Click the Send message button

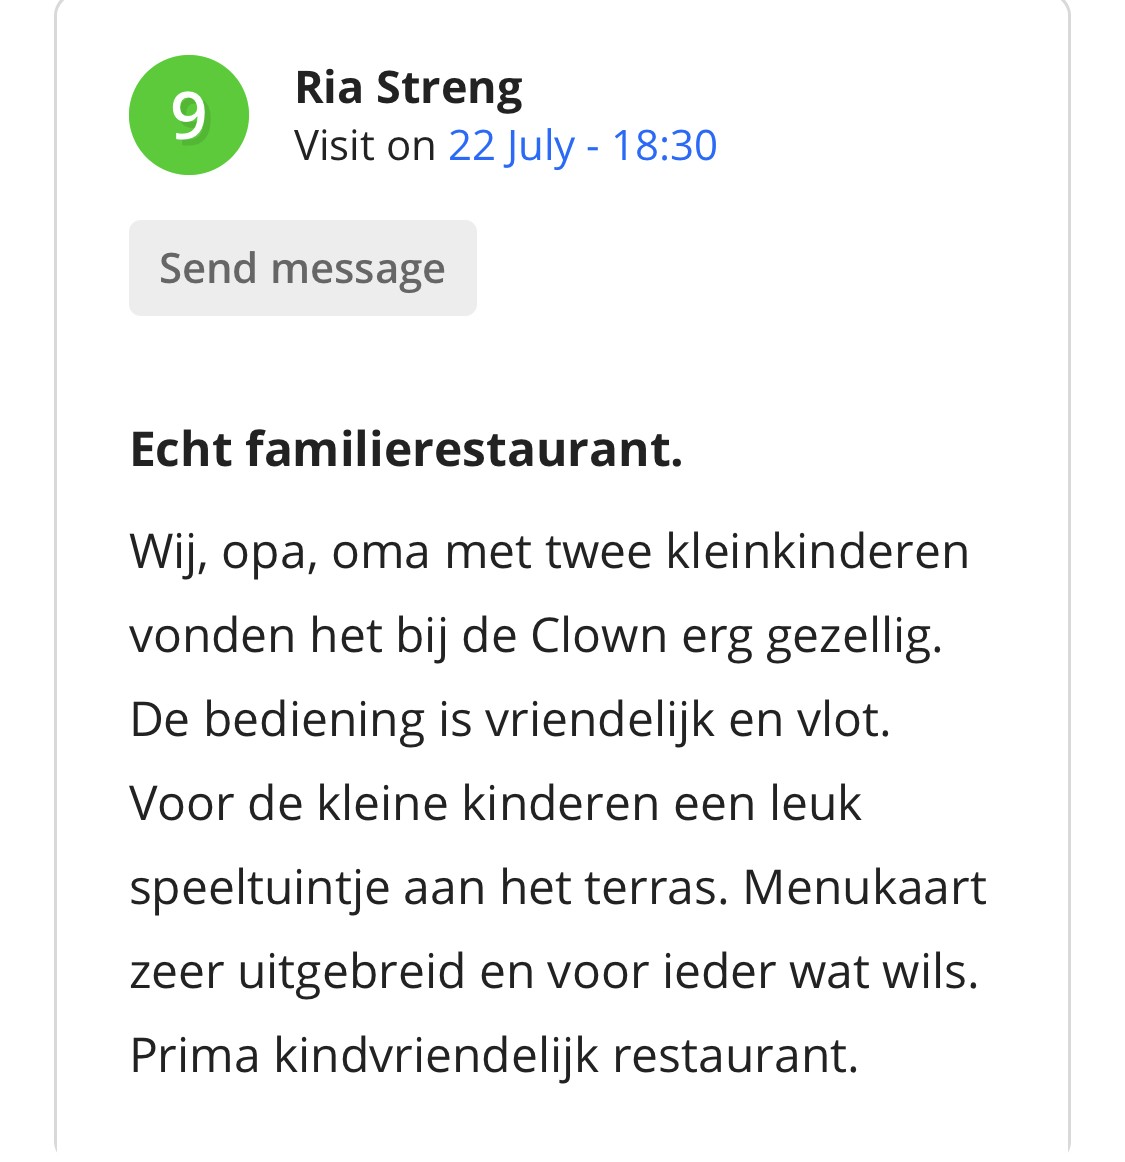pos(302,268)
